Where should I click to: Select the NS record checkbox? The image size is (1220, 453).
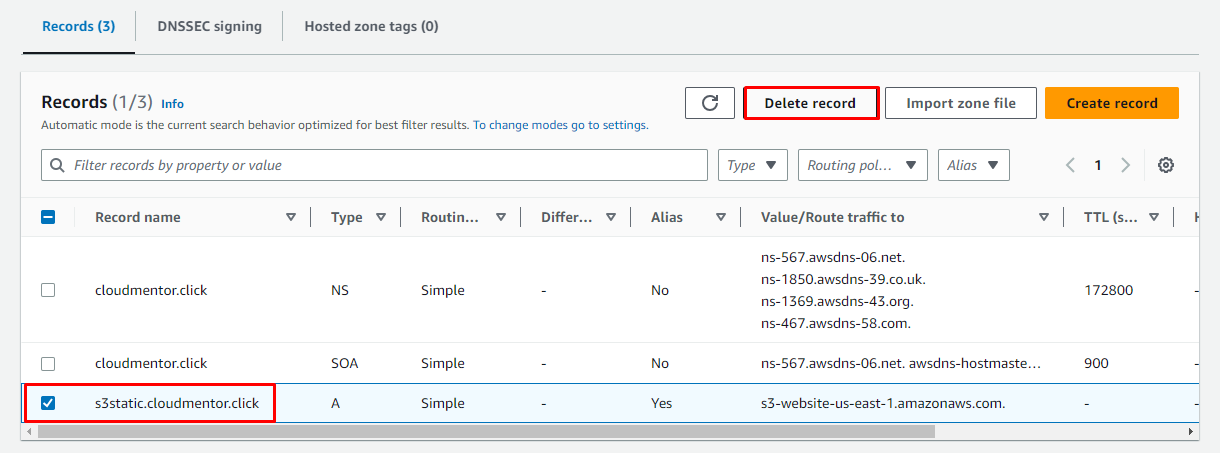48,290
